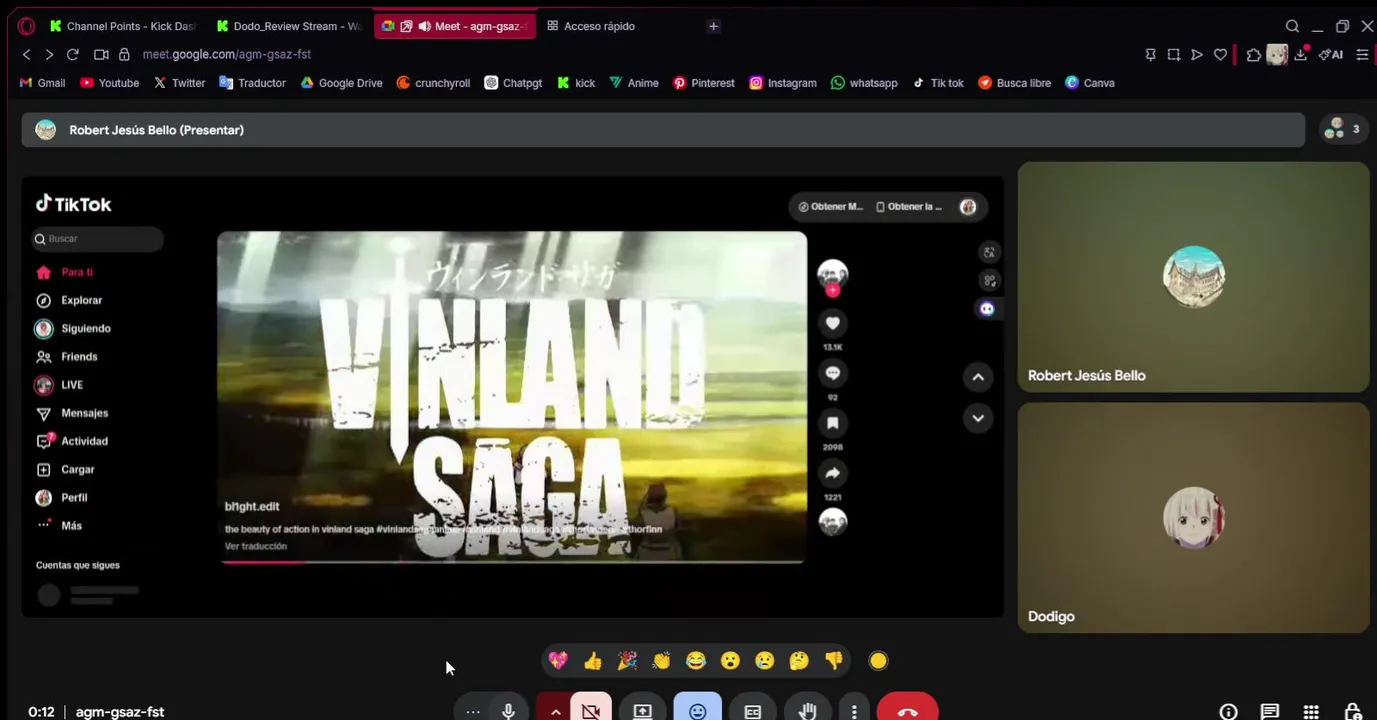Screen dimensions: 1377x720
Task: Pin the browser pinboard icon
Action: click(x=1150, y=55)
